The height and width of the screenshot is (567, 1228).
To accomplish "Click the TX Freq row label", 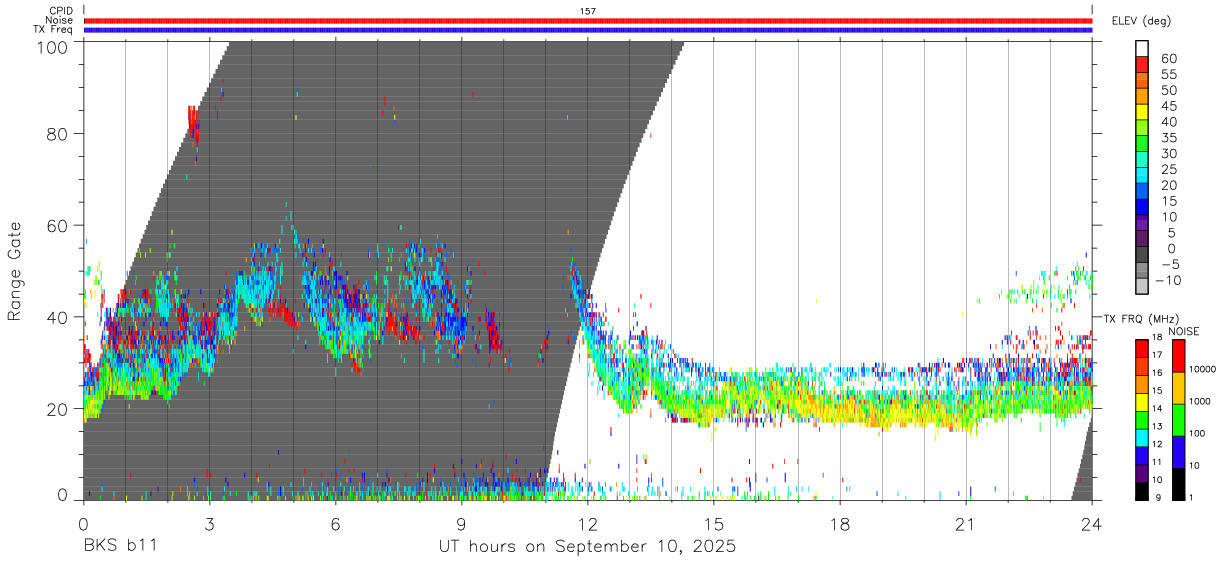I will (52, 29).
